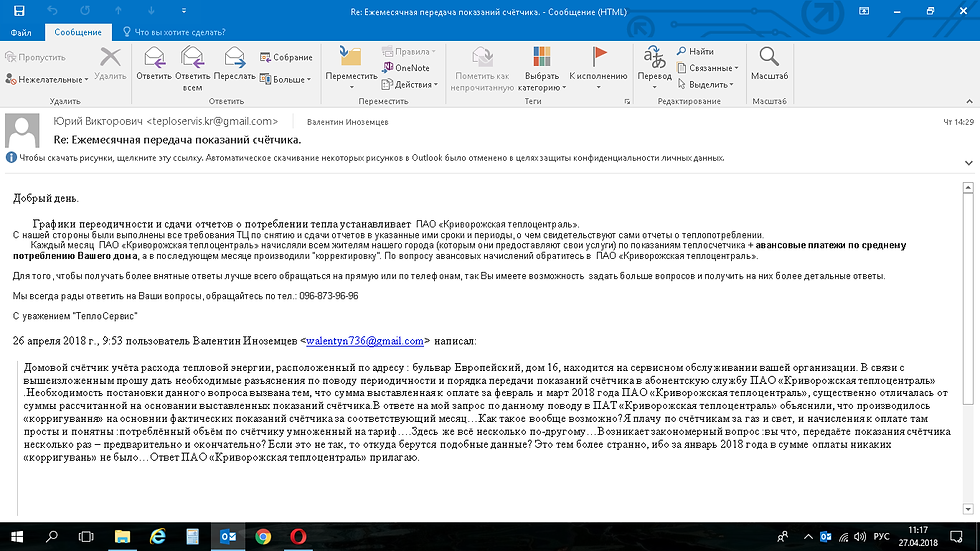
Task: Go to the previous item with the up arrow
Action: click(118, 11)
